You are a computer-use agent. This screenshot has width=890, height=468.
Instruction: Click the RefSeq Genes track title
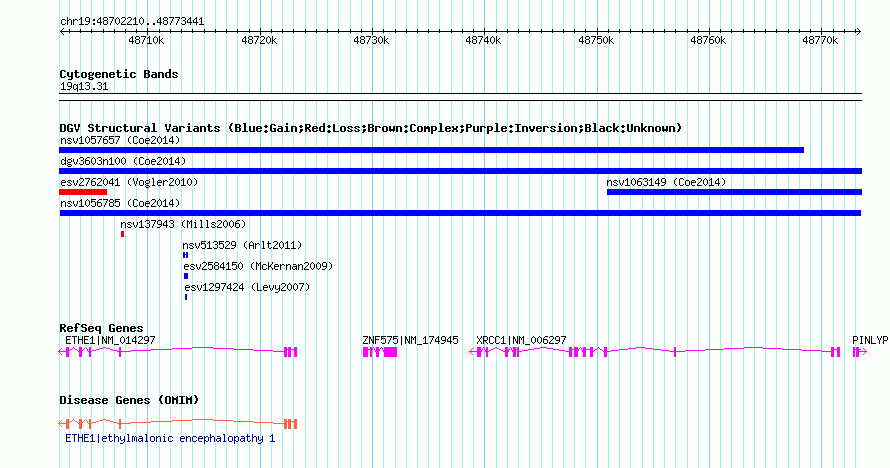(101, 328)
